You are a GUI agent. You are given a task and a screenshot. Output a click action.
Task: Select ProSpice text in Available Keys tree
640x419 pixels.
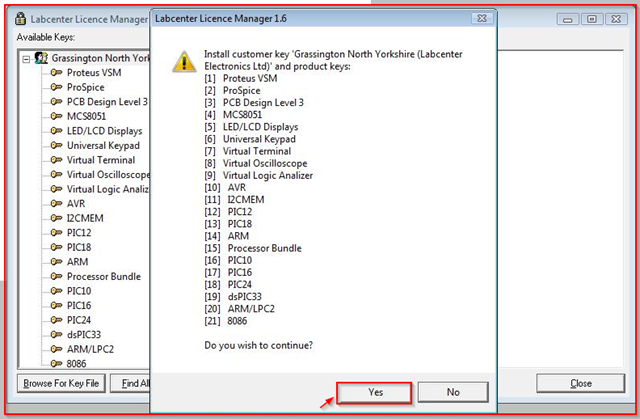[85, 87]
